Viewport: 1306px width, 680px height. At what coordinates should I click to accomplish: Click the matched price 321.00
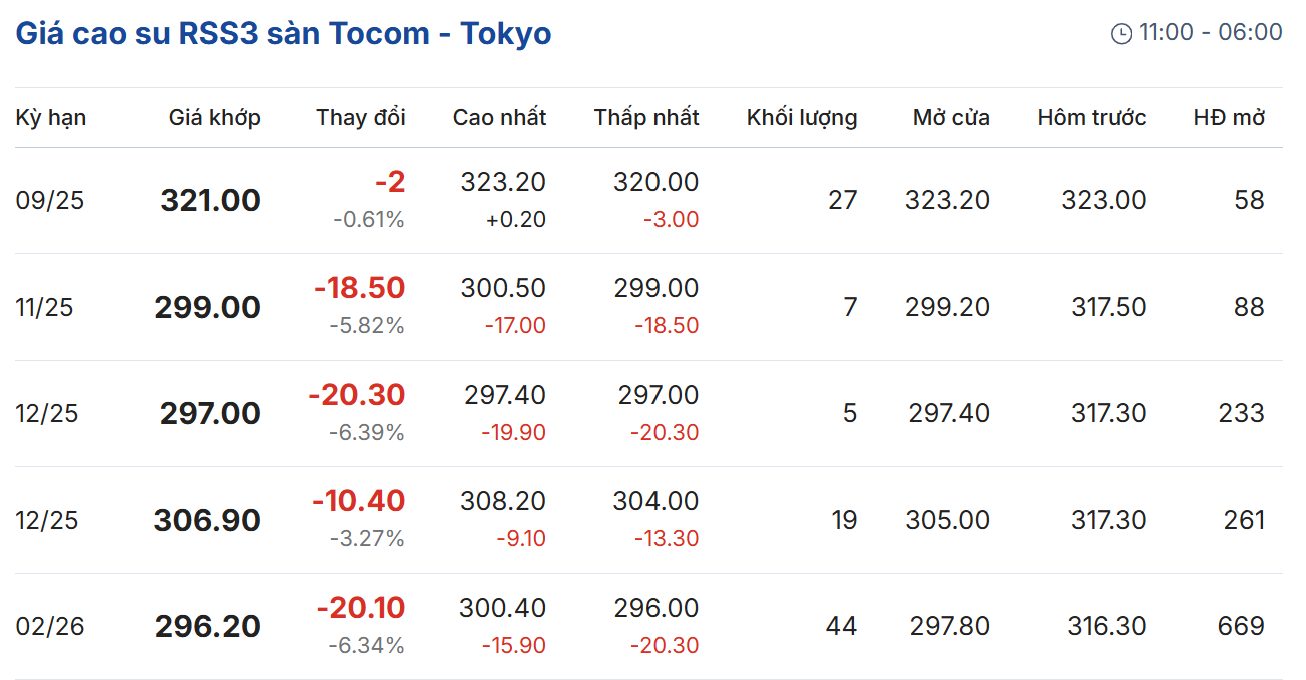pos(210,200)
